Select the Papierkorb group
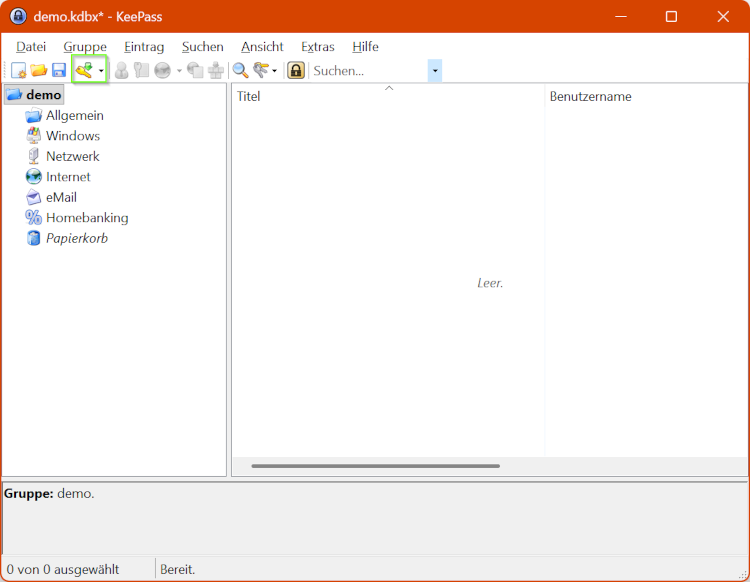750x582 pixels. [x=77, y=238]
